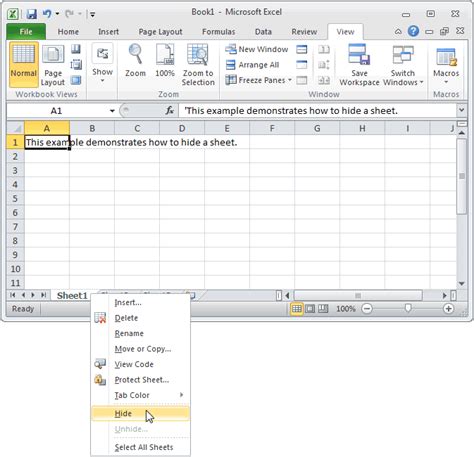Click Zoom to Selection button

(x=198, y=65)
